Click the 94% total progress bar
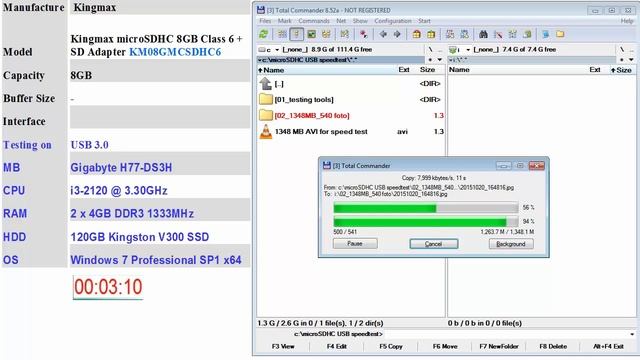 [426, 222]
